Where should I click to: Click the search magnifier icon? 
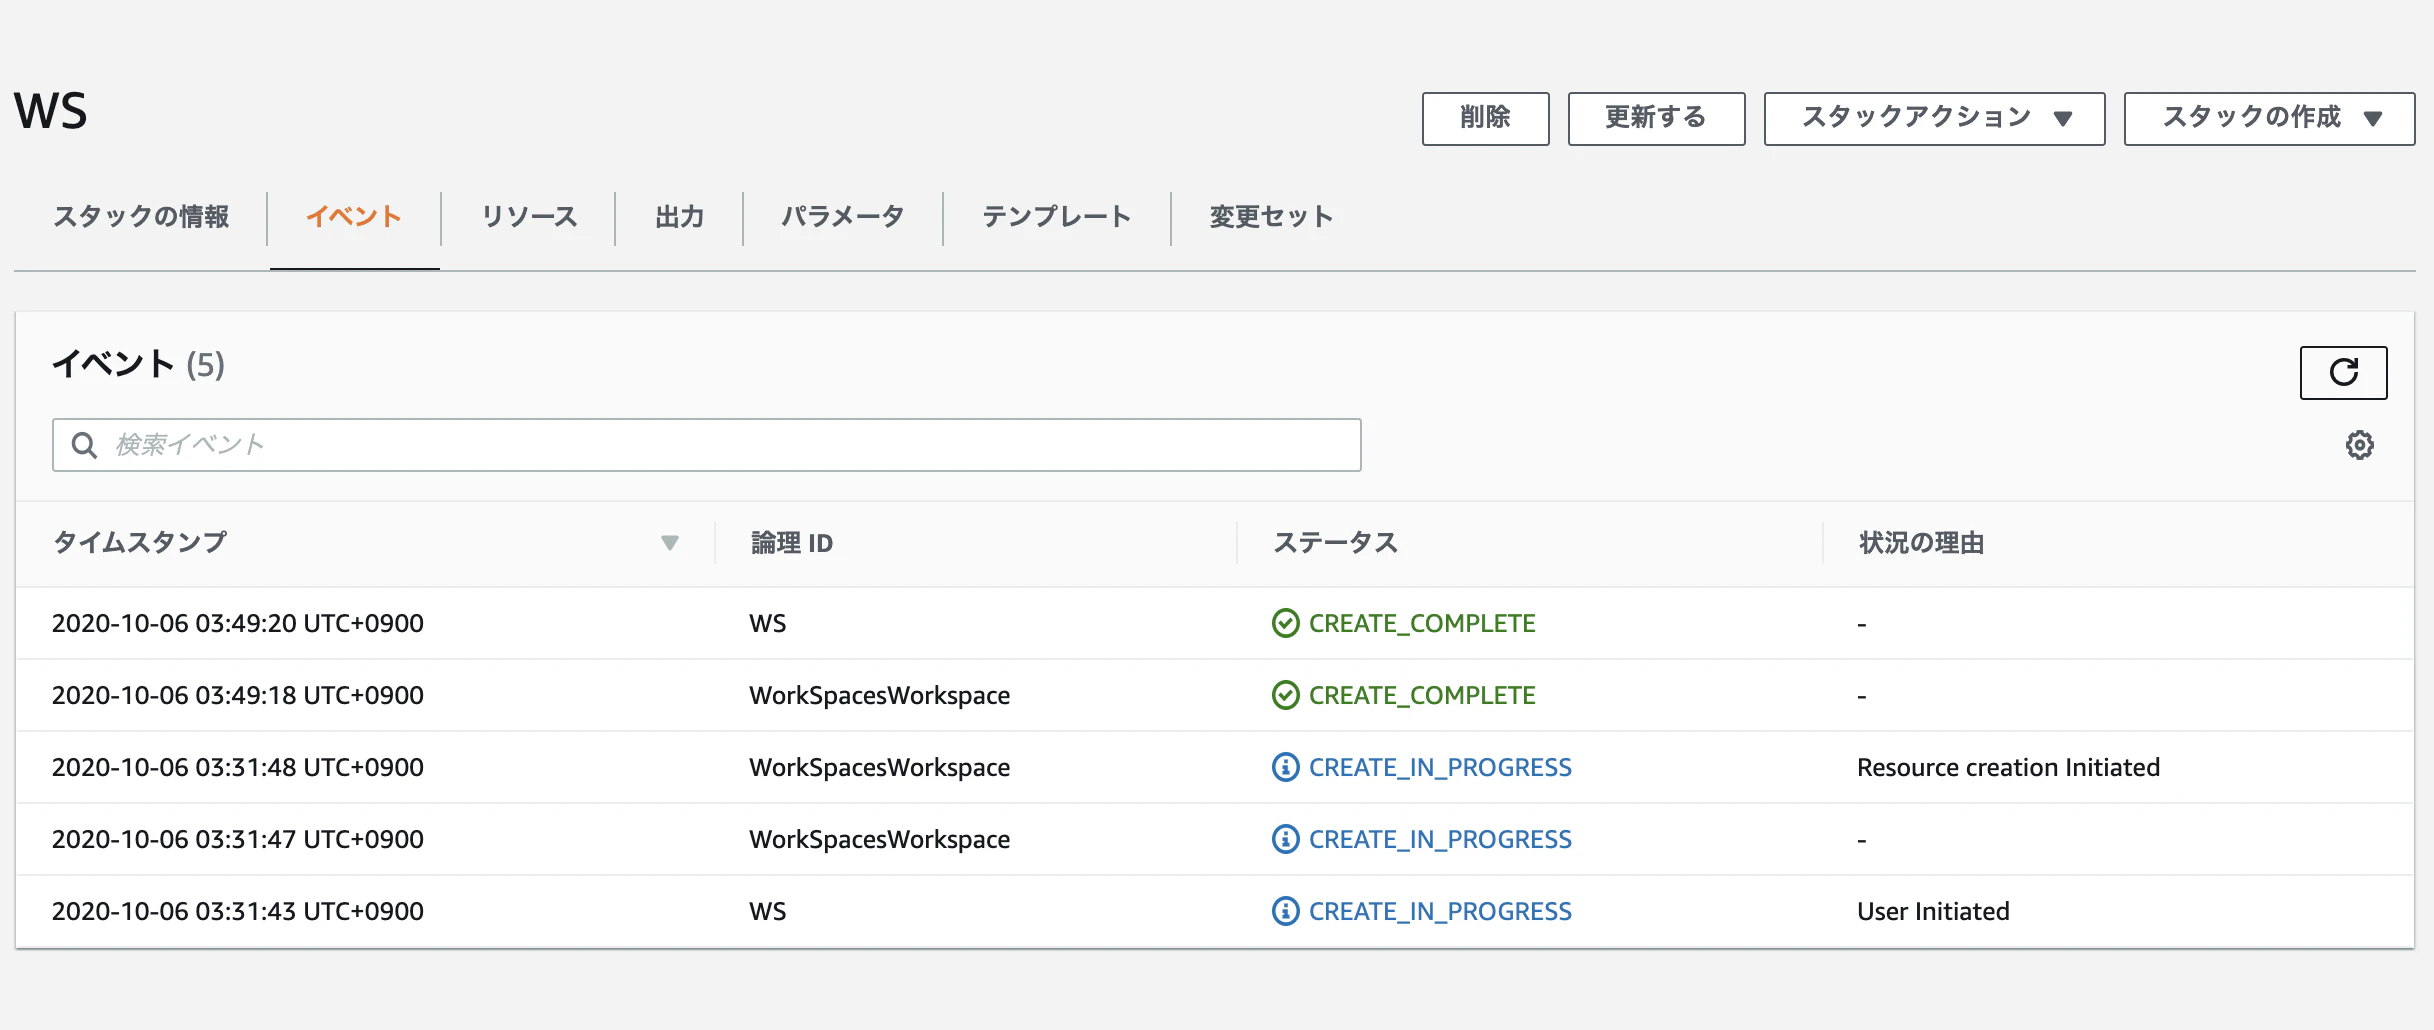click(x=85, y=445)
